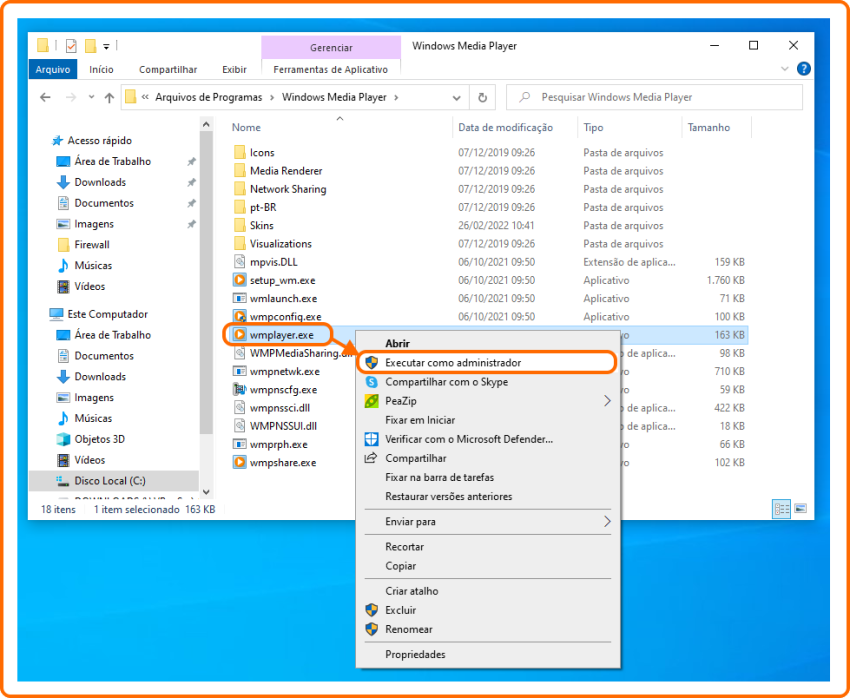Viewport: 850px width, 698px height.
Task: Click the Skype icon in context menu
Action: pos(371,382)
